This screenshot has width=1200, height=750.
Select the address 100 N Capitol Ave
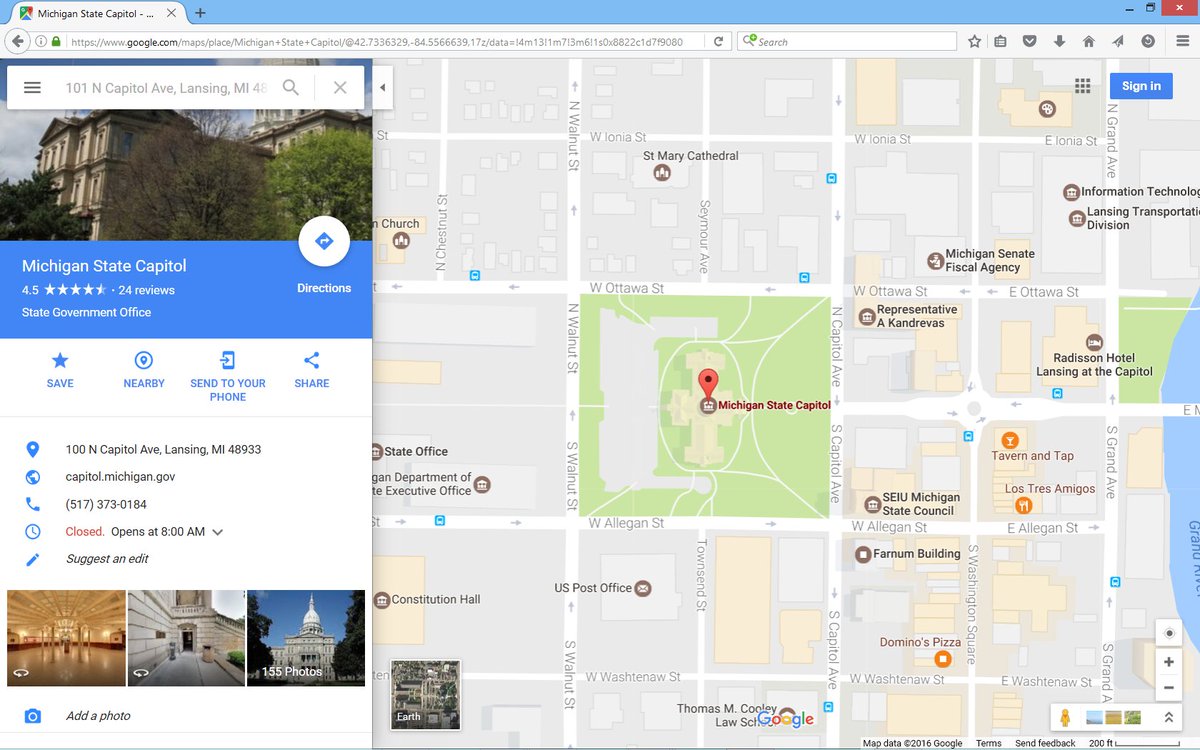(x=163, y=450)
